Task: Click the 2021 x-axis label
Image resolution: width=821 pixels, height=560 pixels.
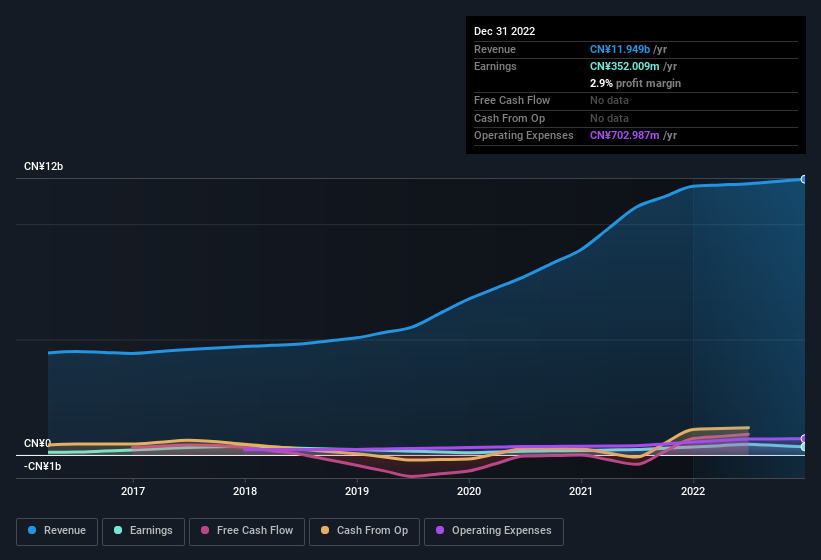Action: [x=581, y=491]
